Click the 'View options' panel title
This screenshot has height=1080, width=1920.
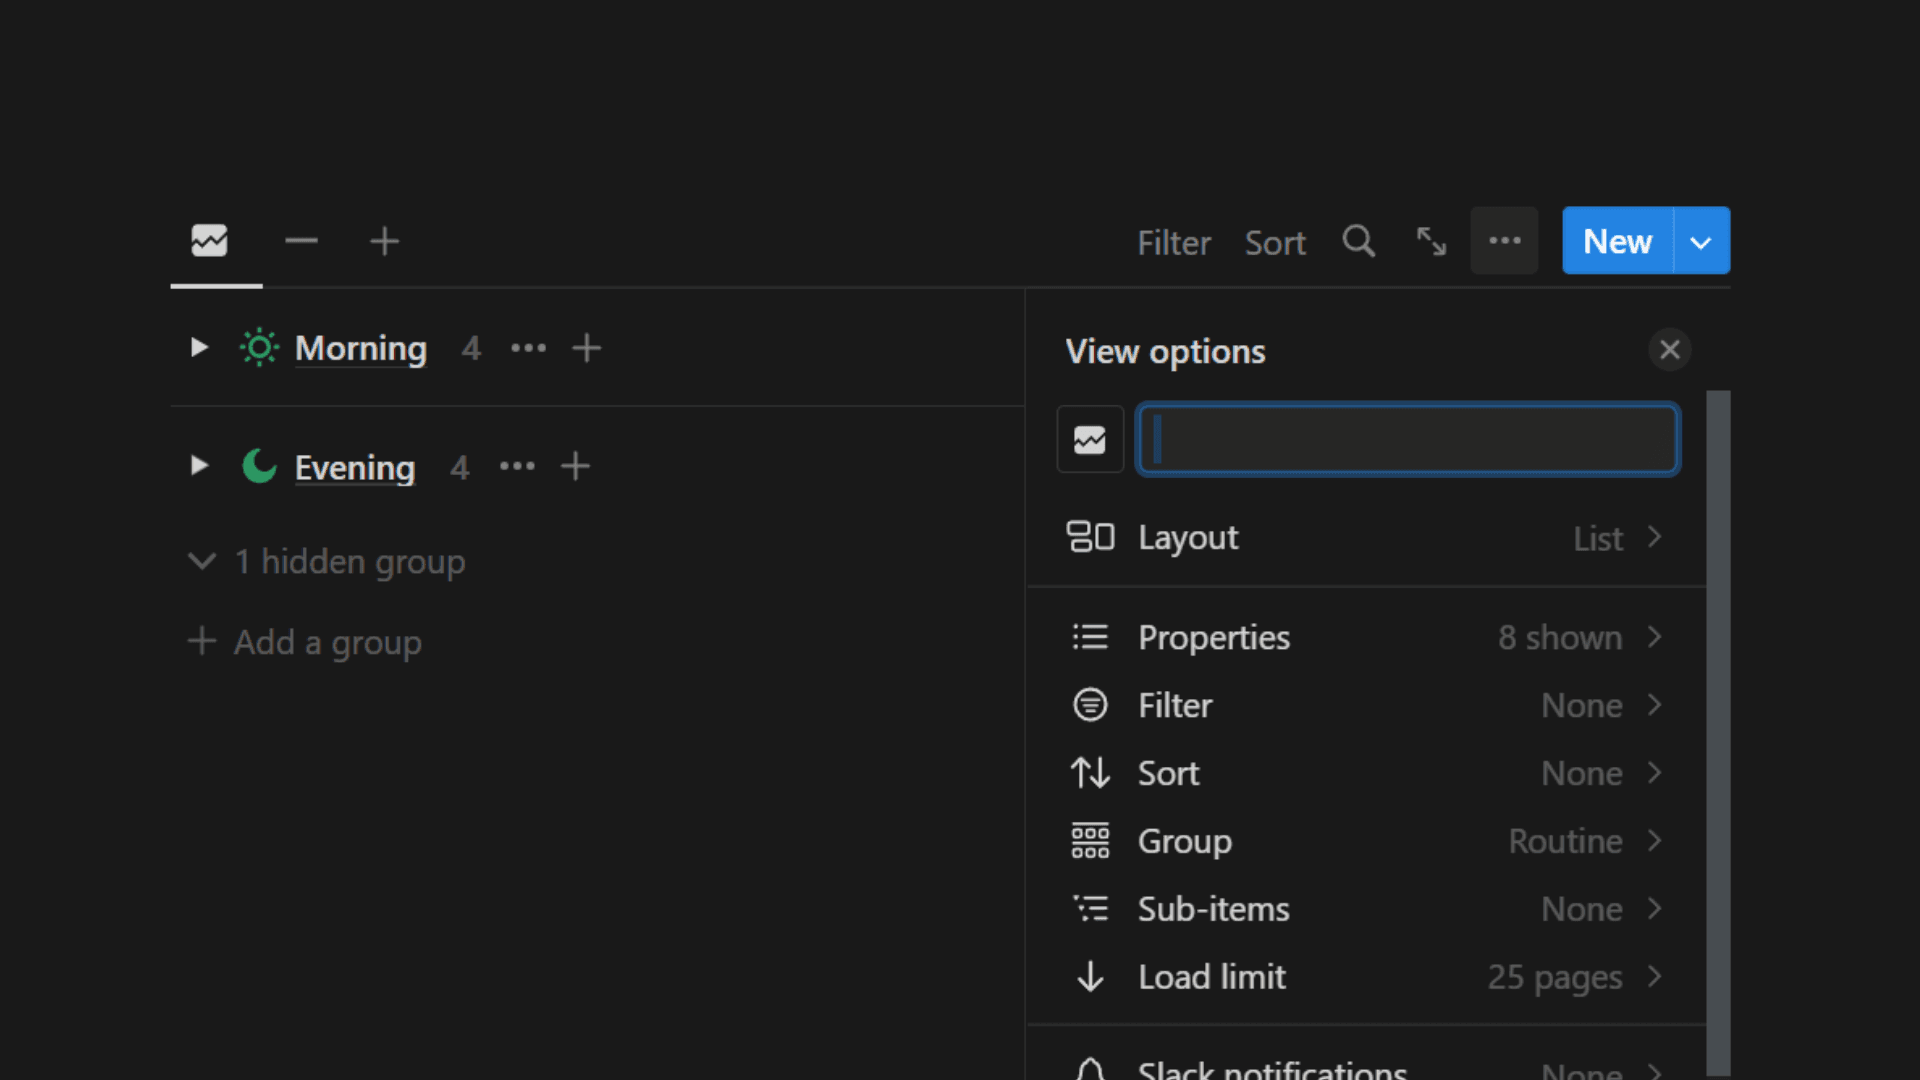pyautogui.click(x=1165, y=351)
